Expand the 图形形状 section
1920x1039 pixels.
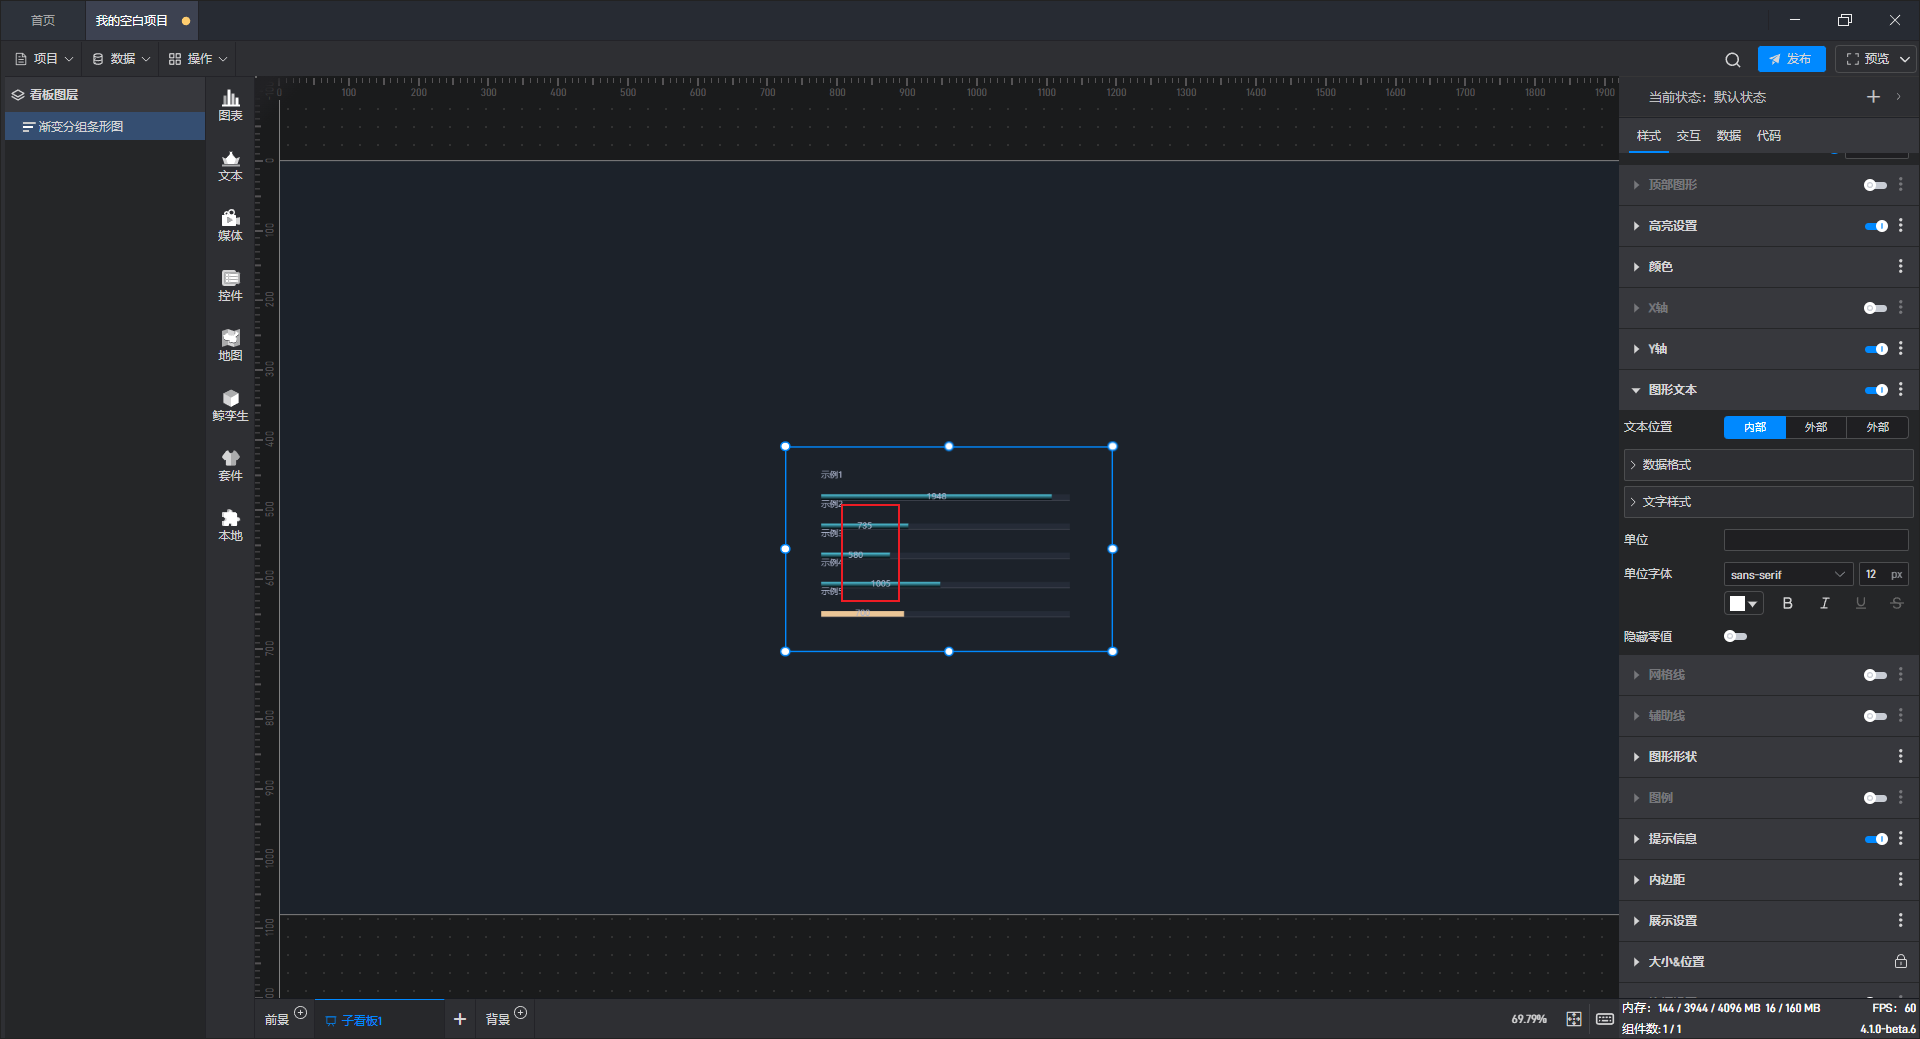pyautogui.click(x=1636, y=757)
